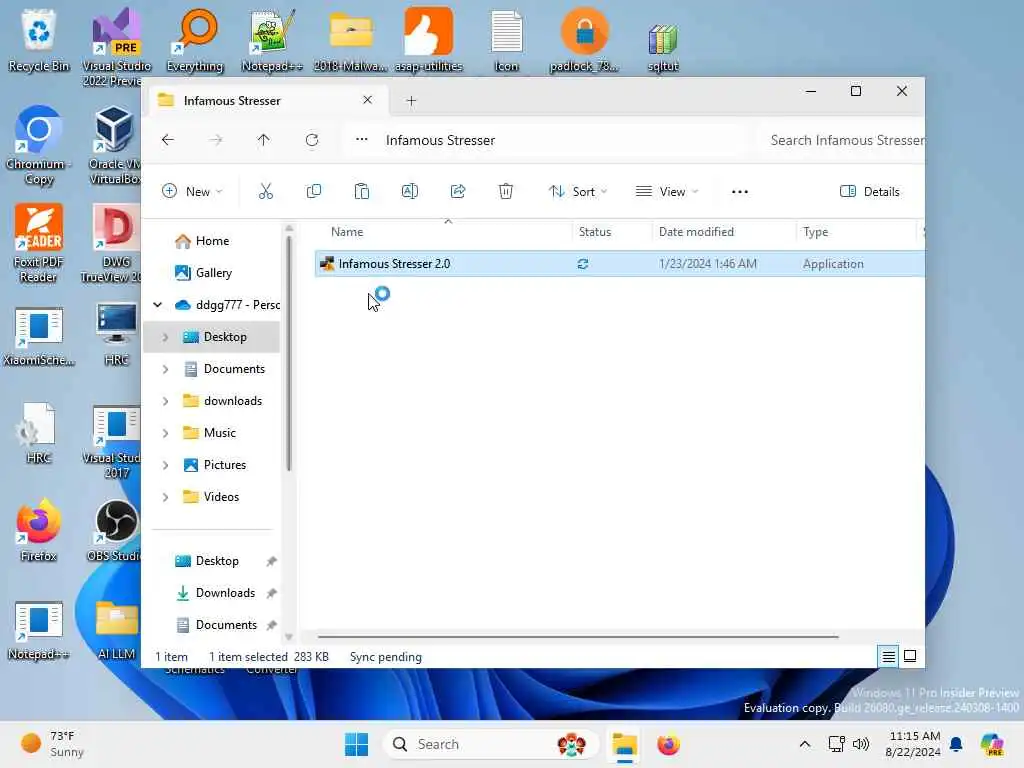Screen dimensions: 1024x768
Task: Open the Windows Start button
Action: tap(356, 744)
